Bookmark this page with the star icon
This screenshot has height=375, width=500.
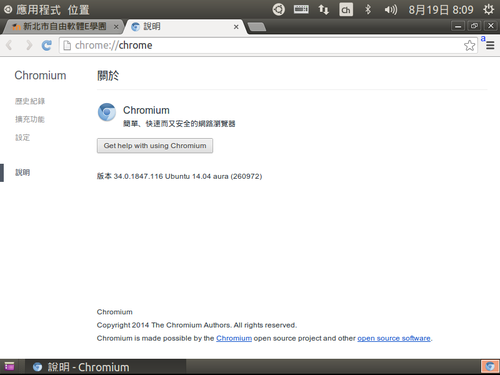(469, 45)
